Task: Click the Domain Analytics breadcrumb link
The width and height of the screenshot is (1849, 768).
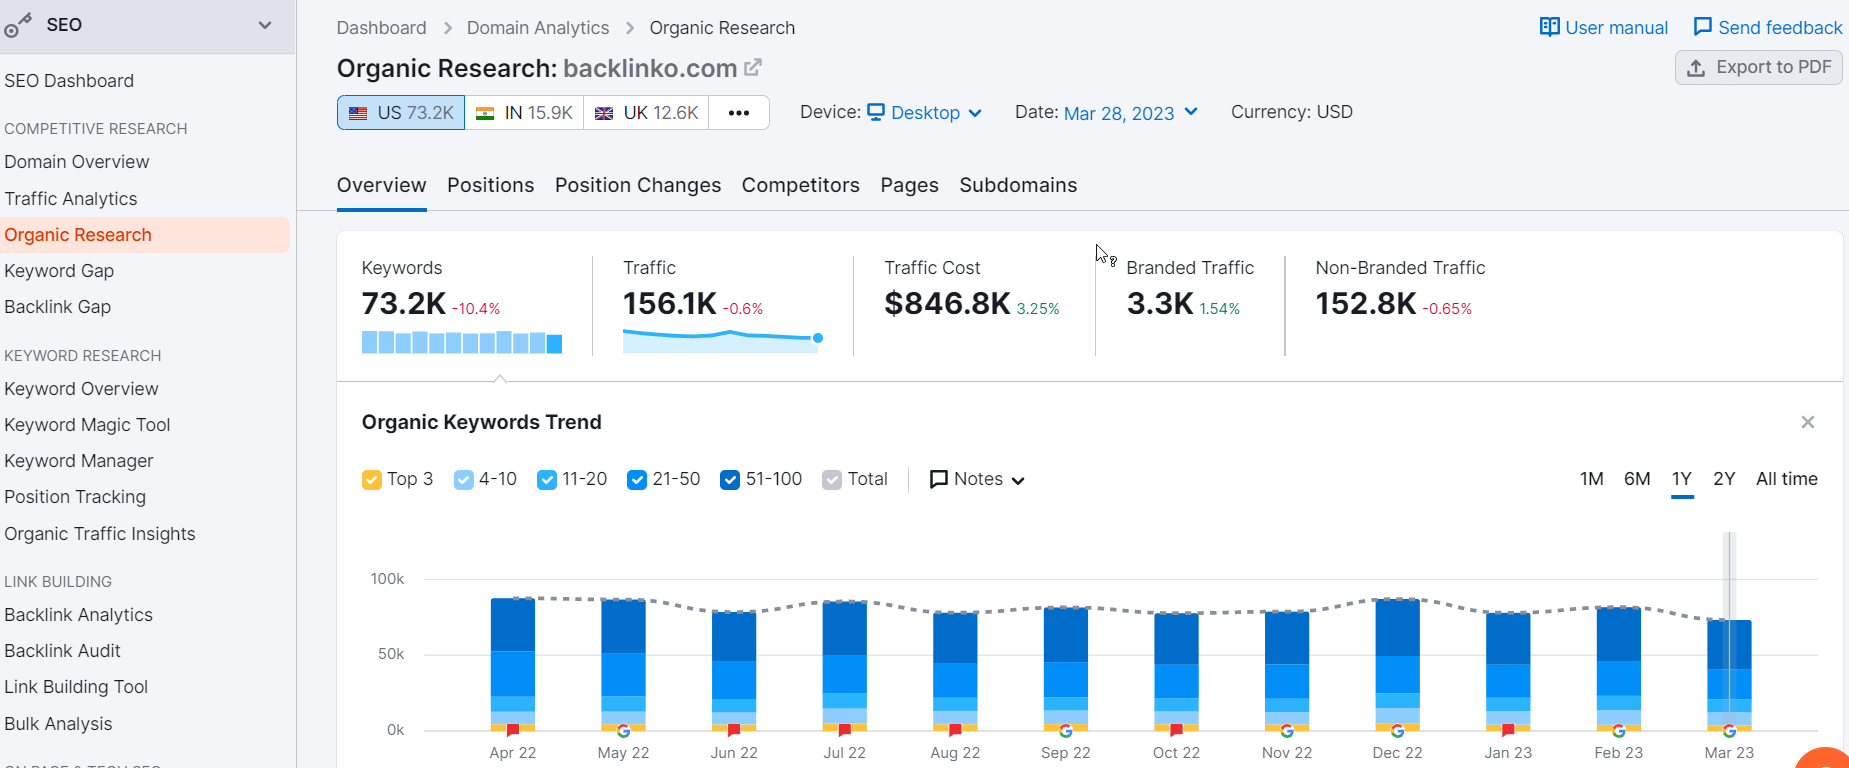Action: [x=538, y=28]
